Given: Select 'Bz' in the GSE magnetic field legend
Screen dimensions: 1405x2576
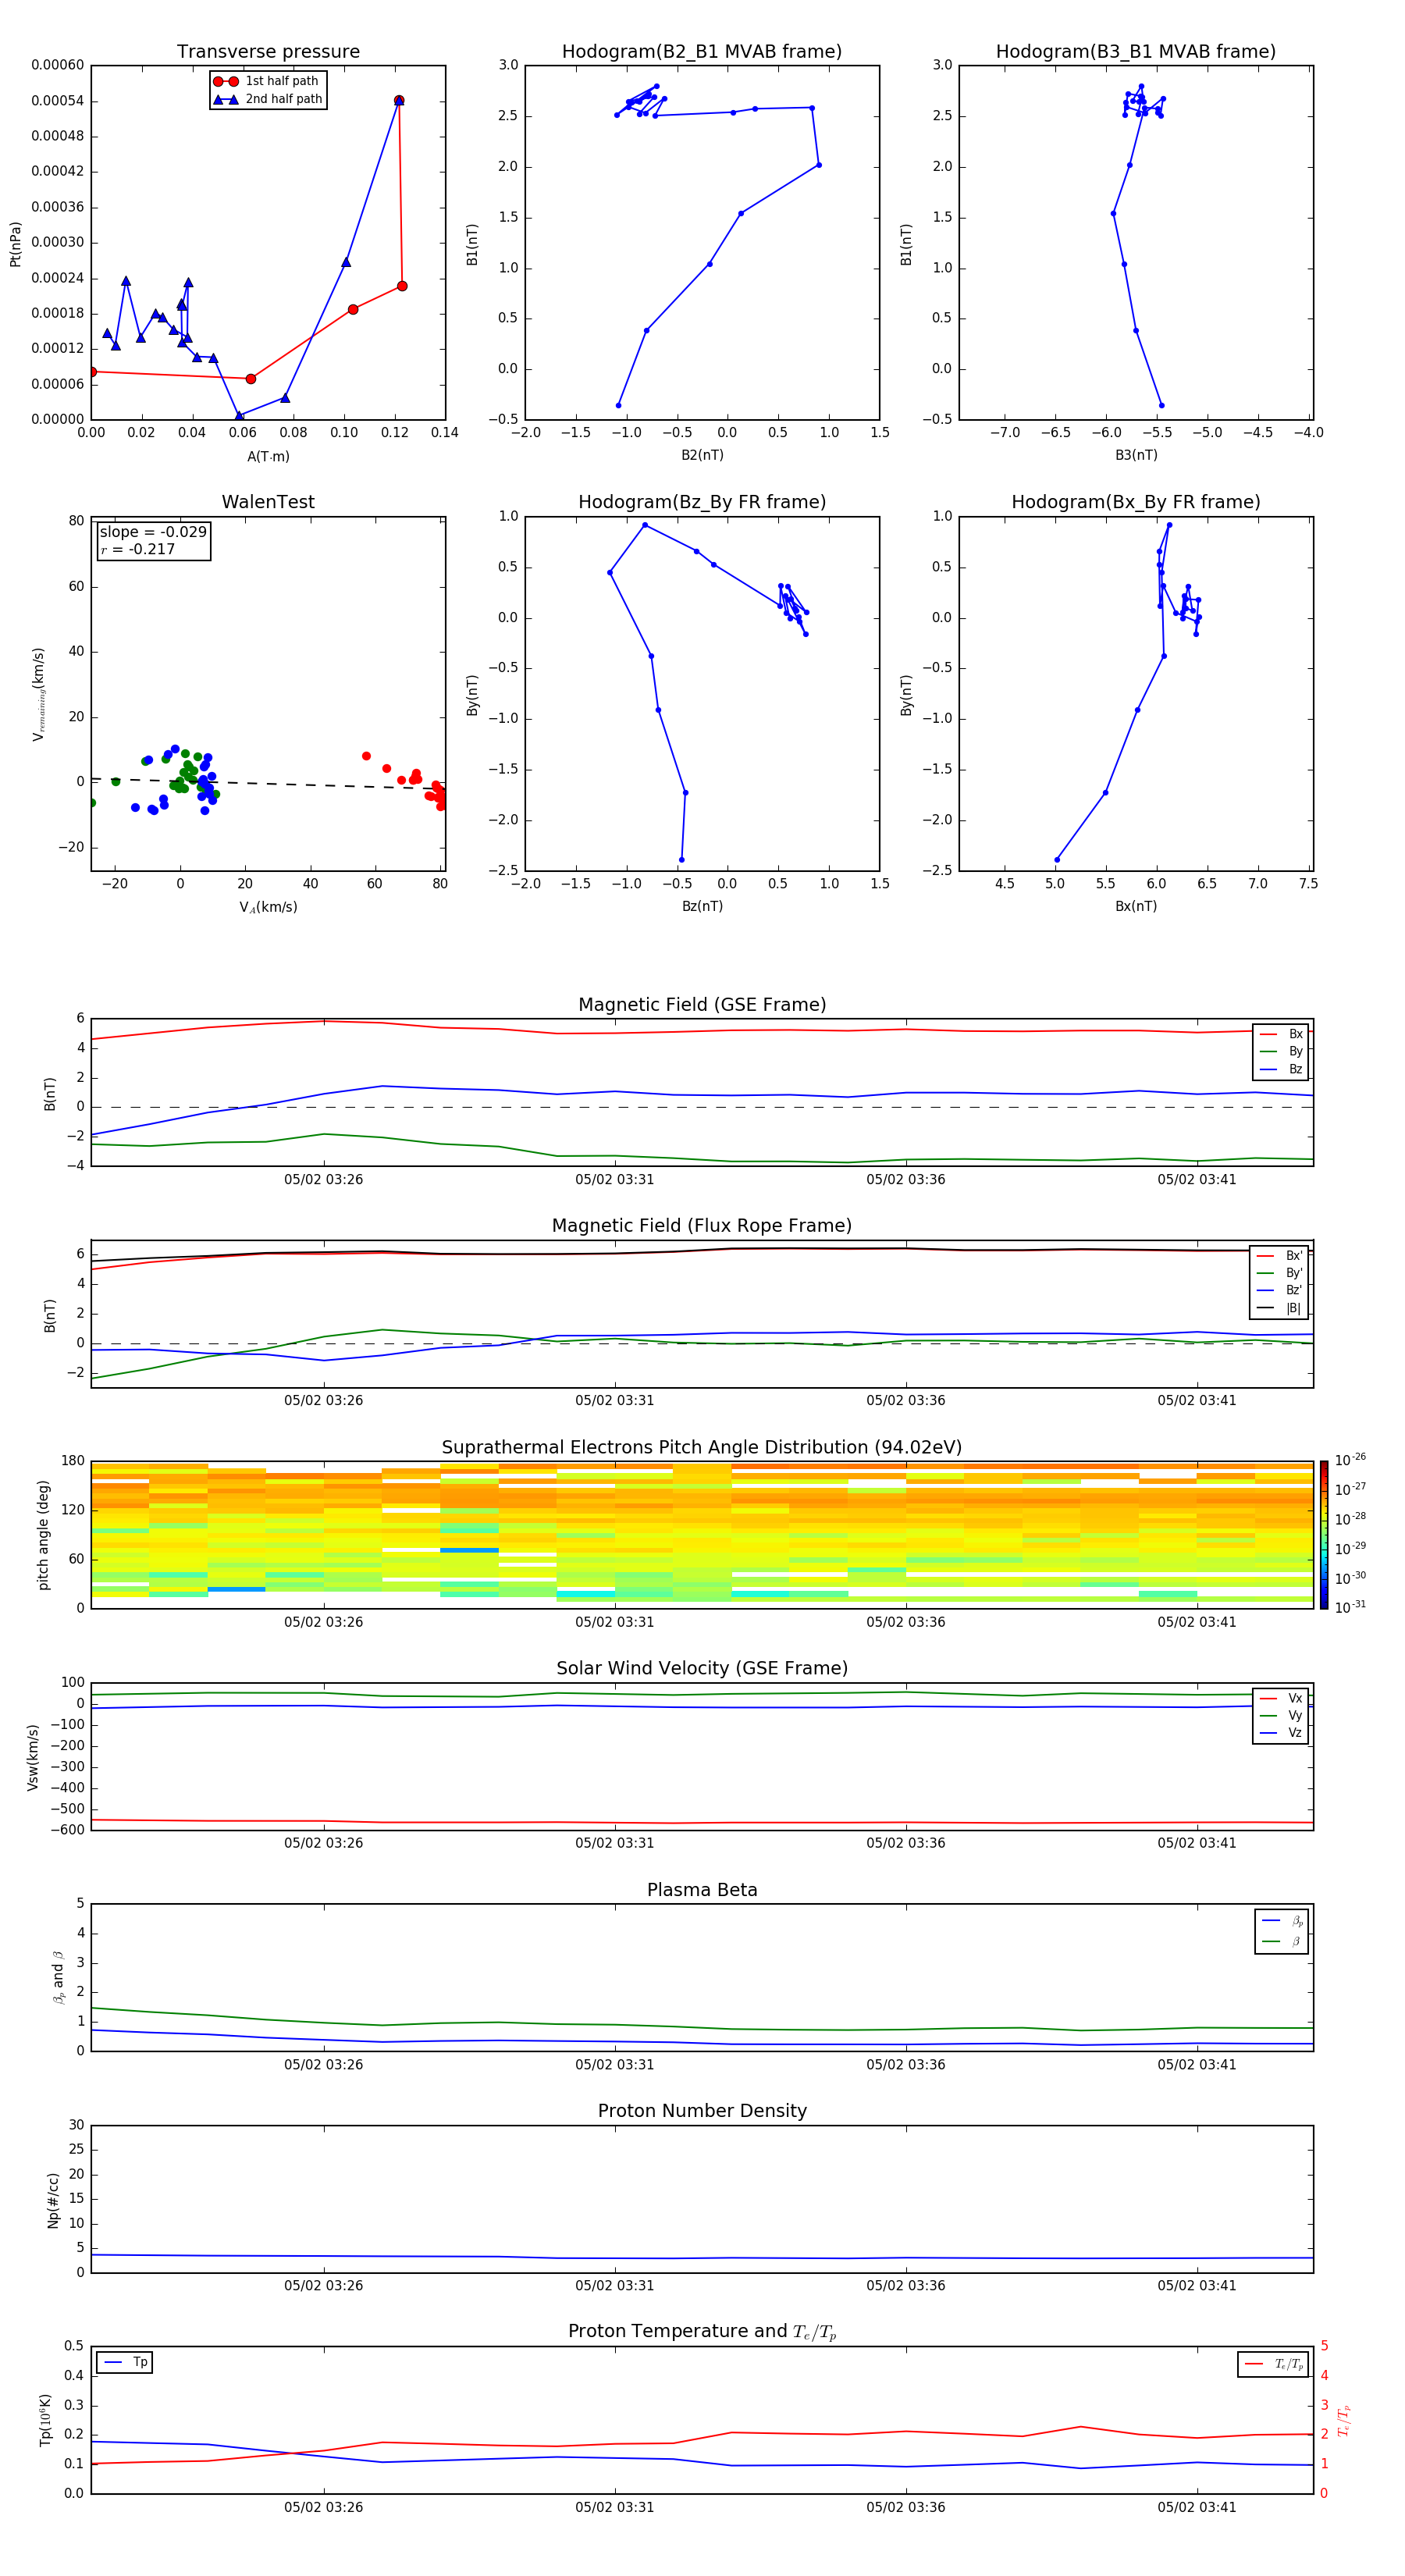Looking at the screenshot, I should tap(1282, 1069).
